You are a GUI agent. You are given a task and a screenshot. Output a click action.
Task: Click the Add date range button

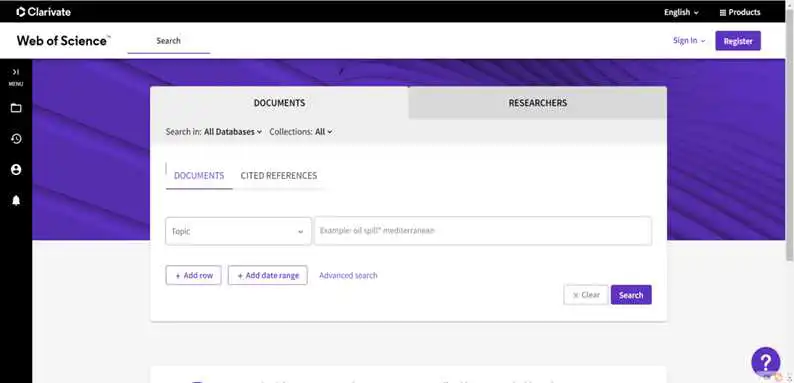pyautogui.click(x=267, y=275)
